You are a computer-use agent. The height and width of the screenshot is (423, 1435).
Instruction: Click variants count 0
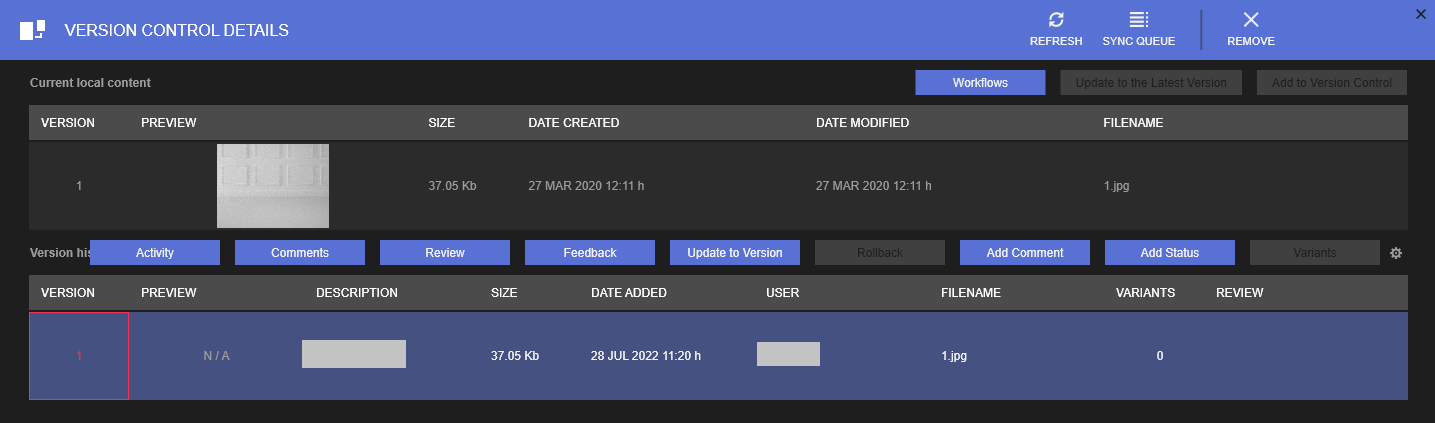click(x=1160, y=356)
